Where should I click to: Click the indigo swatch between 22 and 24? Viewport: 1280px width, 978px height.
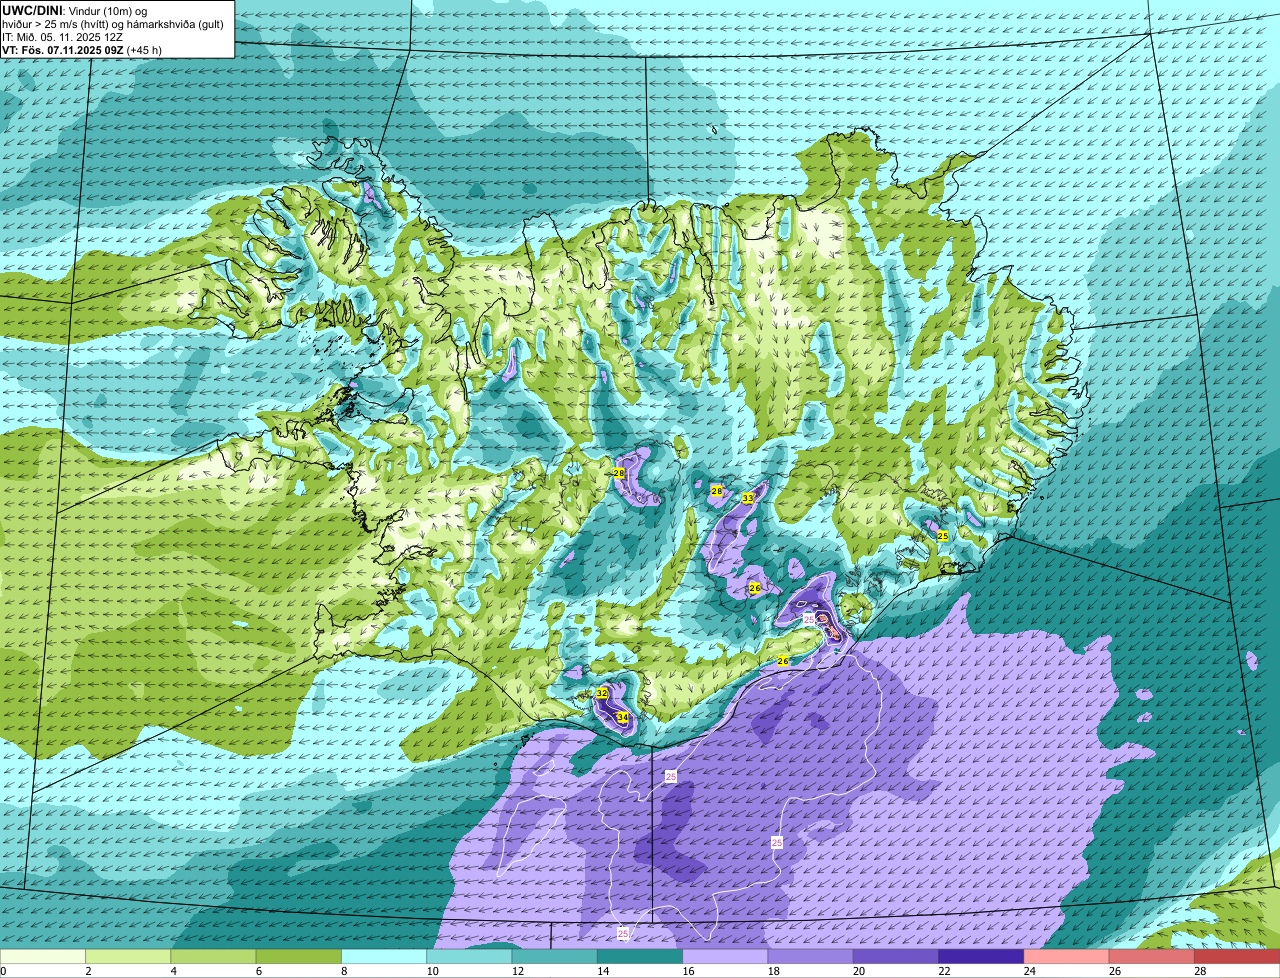[981, 957]
